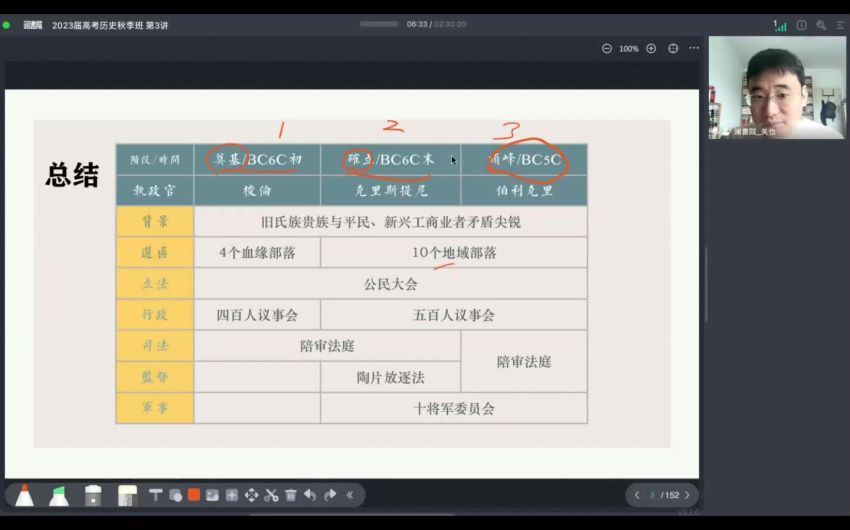Undo last annotation stroke
This screenshot has height=530, width=850.
(x=310, y=495)
